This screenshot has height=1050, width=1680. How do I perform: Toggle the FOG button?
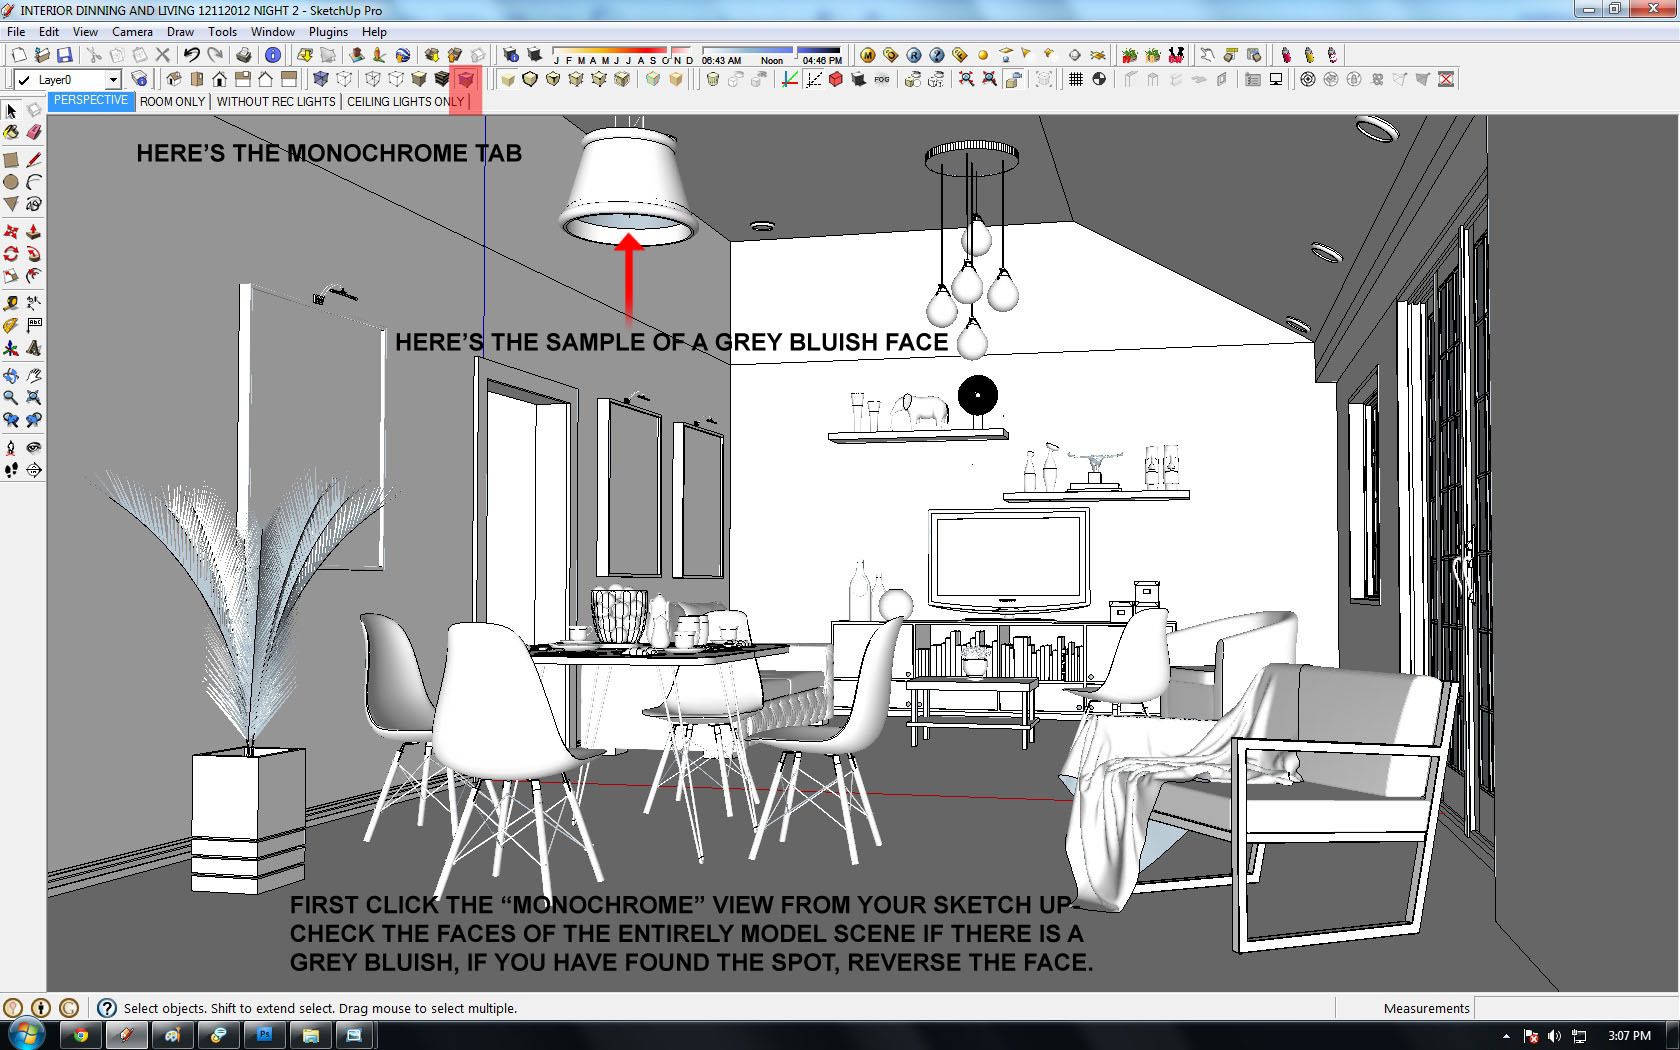(882, 79)
